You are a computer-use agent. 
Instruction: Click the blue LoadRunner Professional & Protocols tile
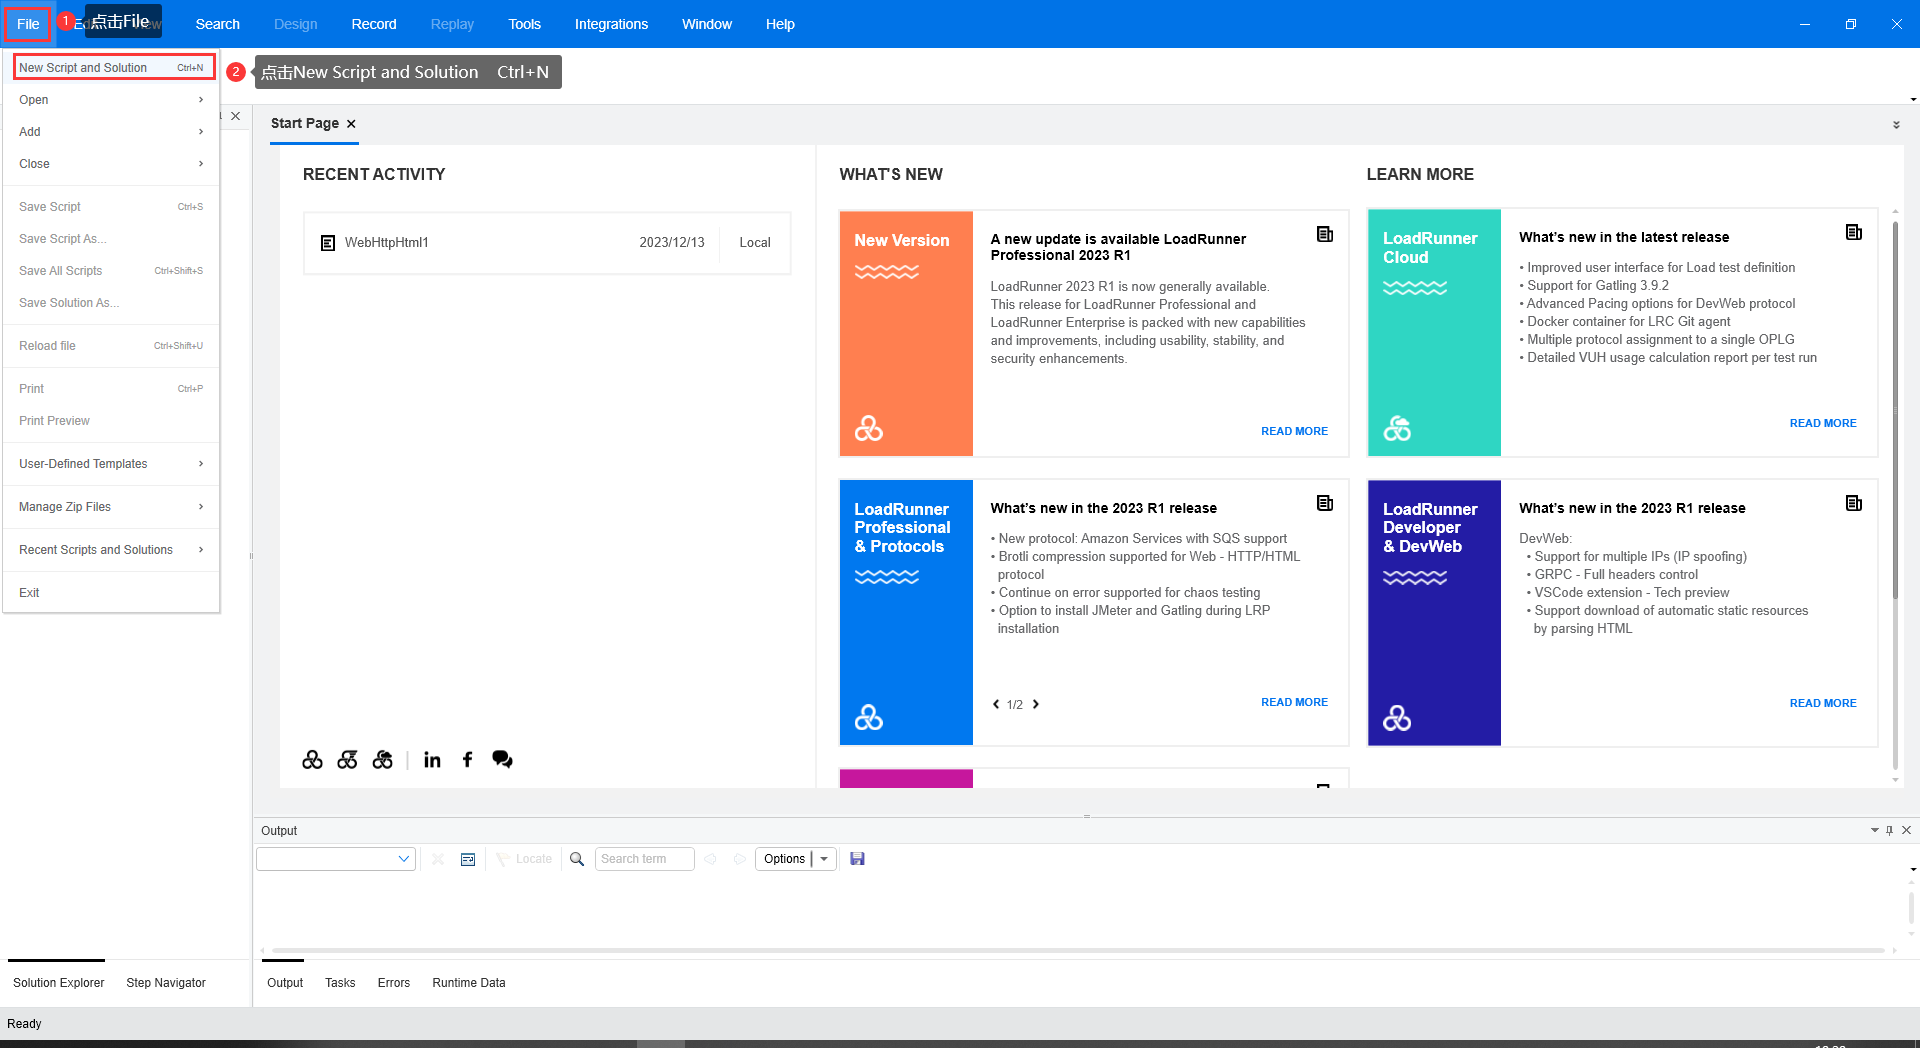point(906,612)
